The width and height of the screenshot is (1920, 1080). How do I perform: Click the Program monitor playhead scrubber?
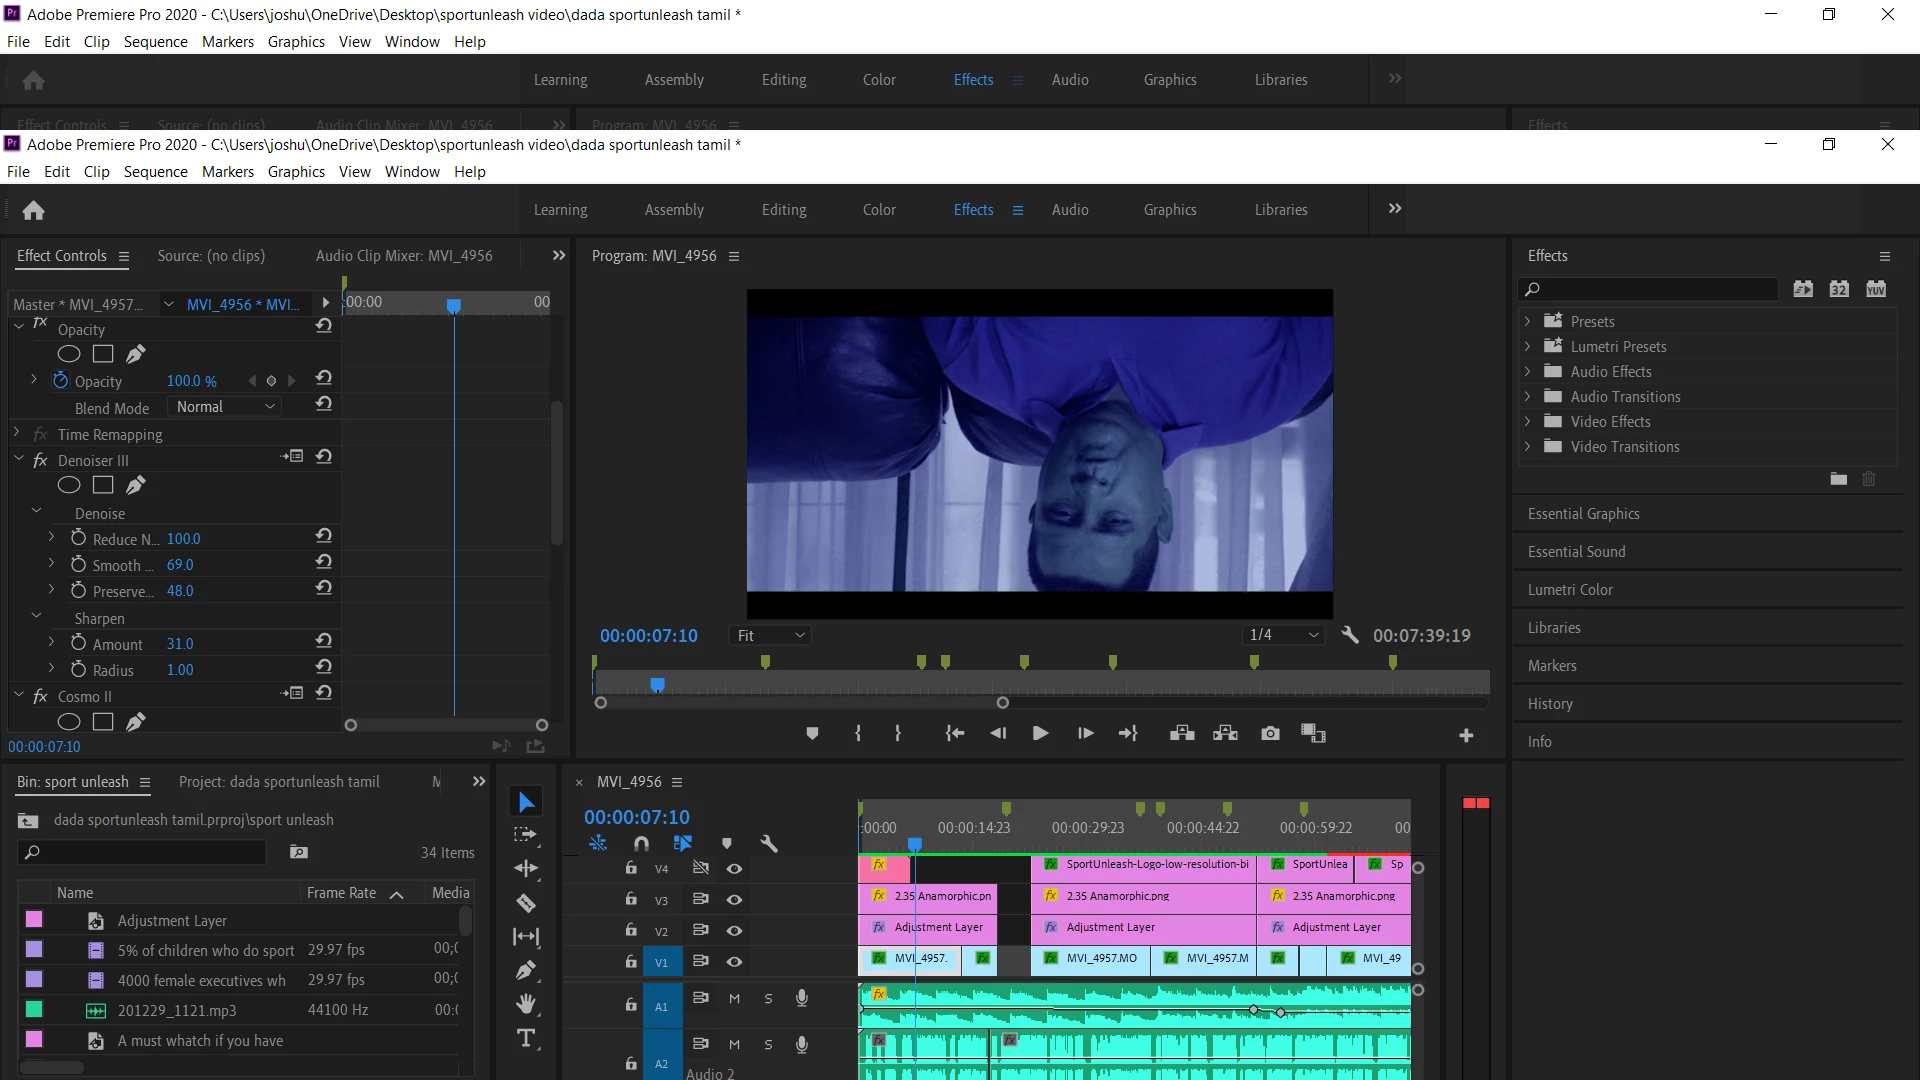657,684
